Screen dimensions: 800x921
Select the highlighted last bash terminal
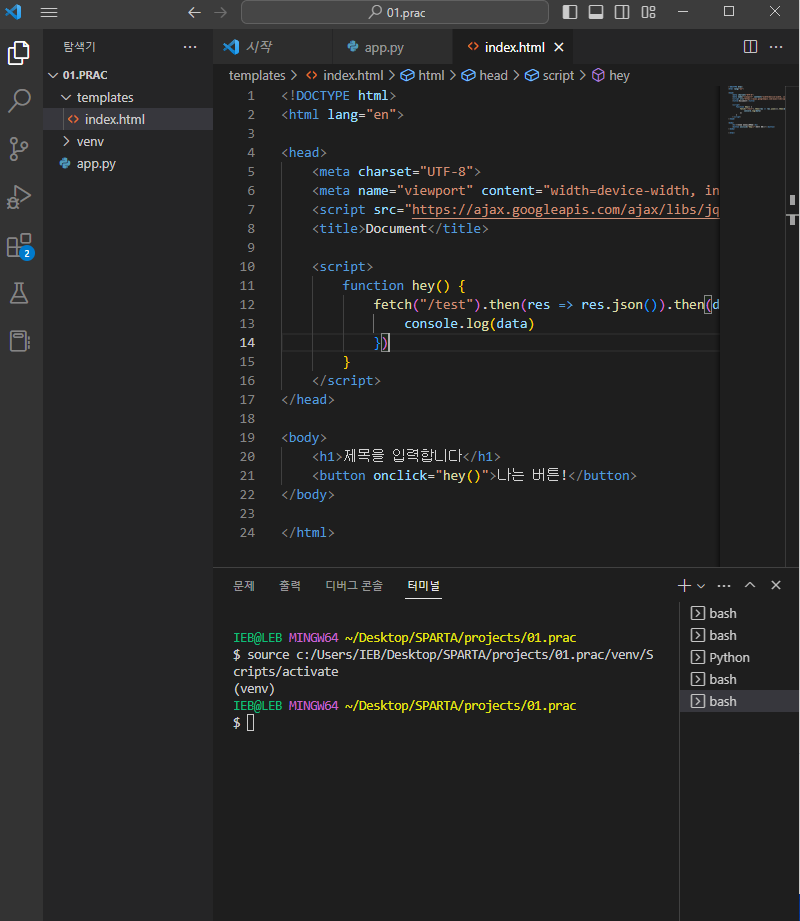[739, 701]
